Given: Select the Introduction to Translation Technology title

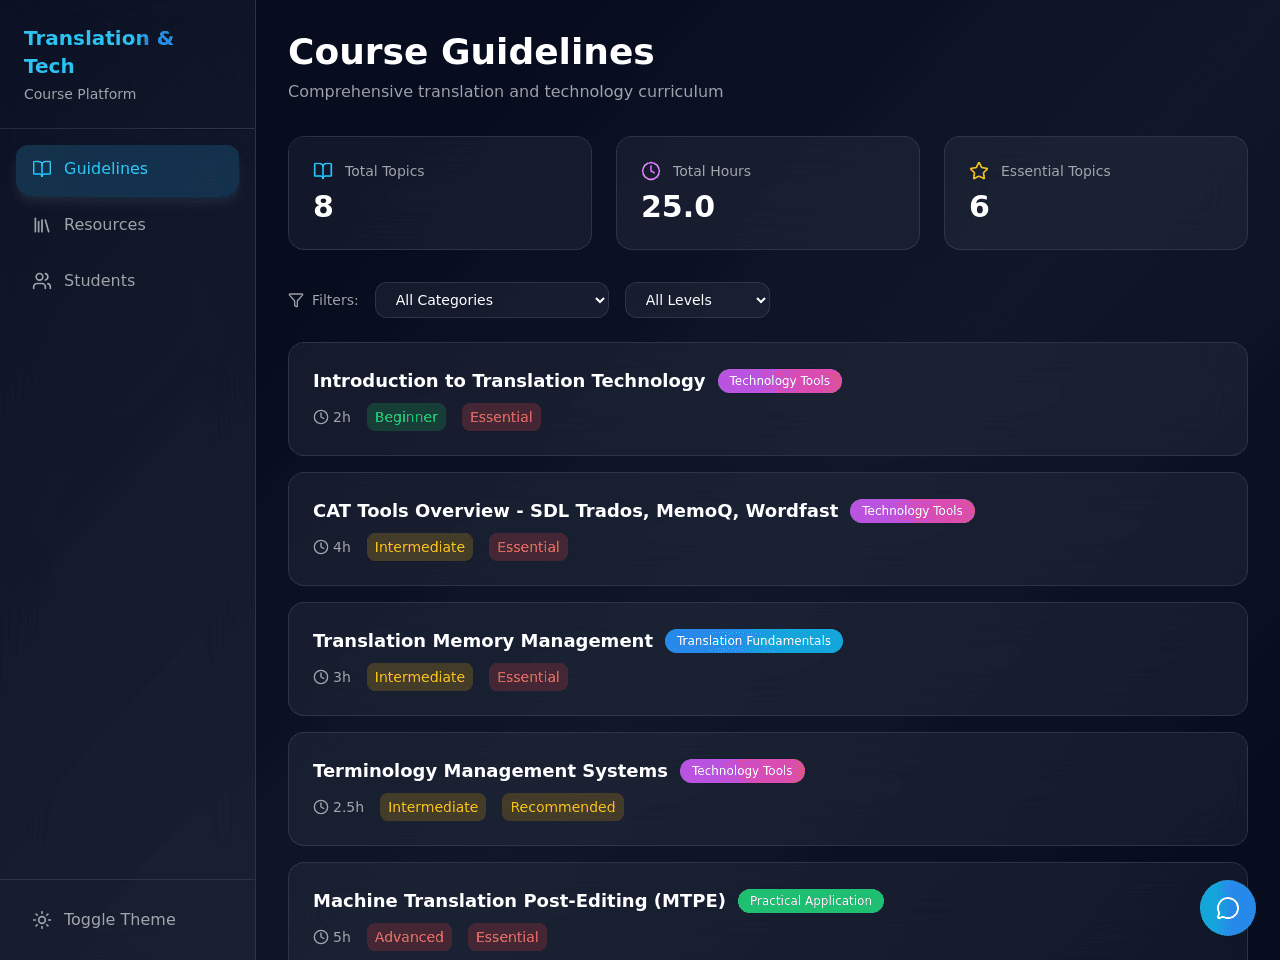Looking at the screenshot, I should click(509, 381).
